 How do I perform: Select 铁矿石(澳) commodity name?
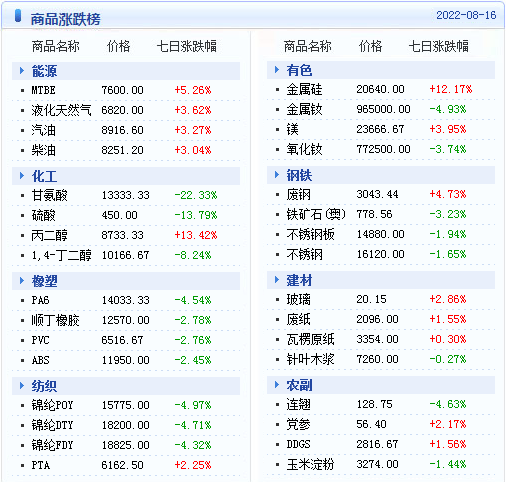316,214
